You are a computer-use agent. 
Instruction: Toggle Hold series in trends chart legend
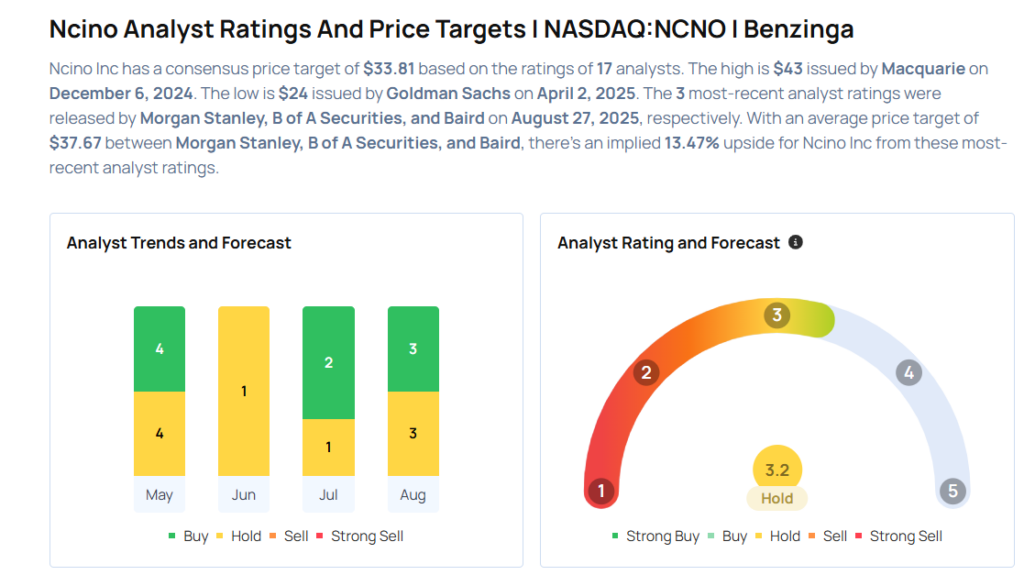239,536
